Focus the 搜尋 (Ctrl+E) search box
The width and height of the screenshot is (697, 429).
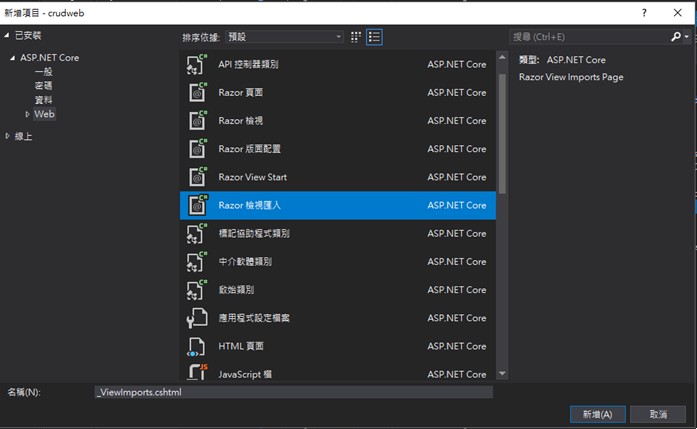click(589, 37)
